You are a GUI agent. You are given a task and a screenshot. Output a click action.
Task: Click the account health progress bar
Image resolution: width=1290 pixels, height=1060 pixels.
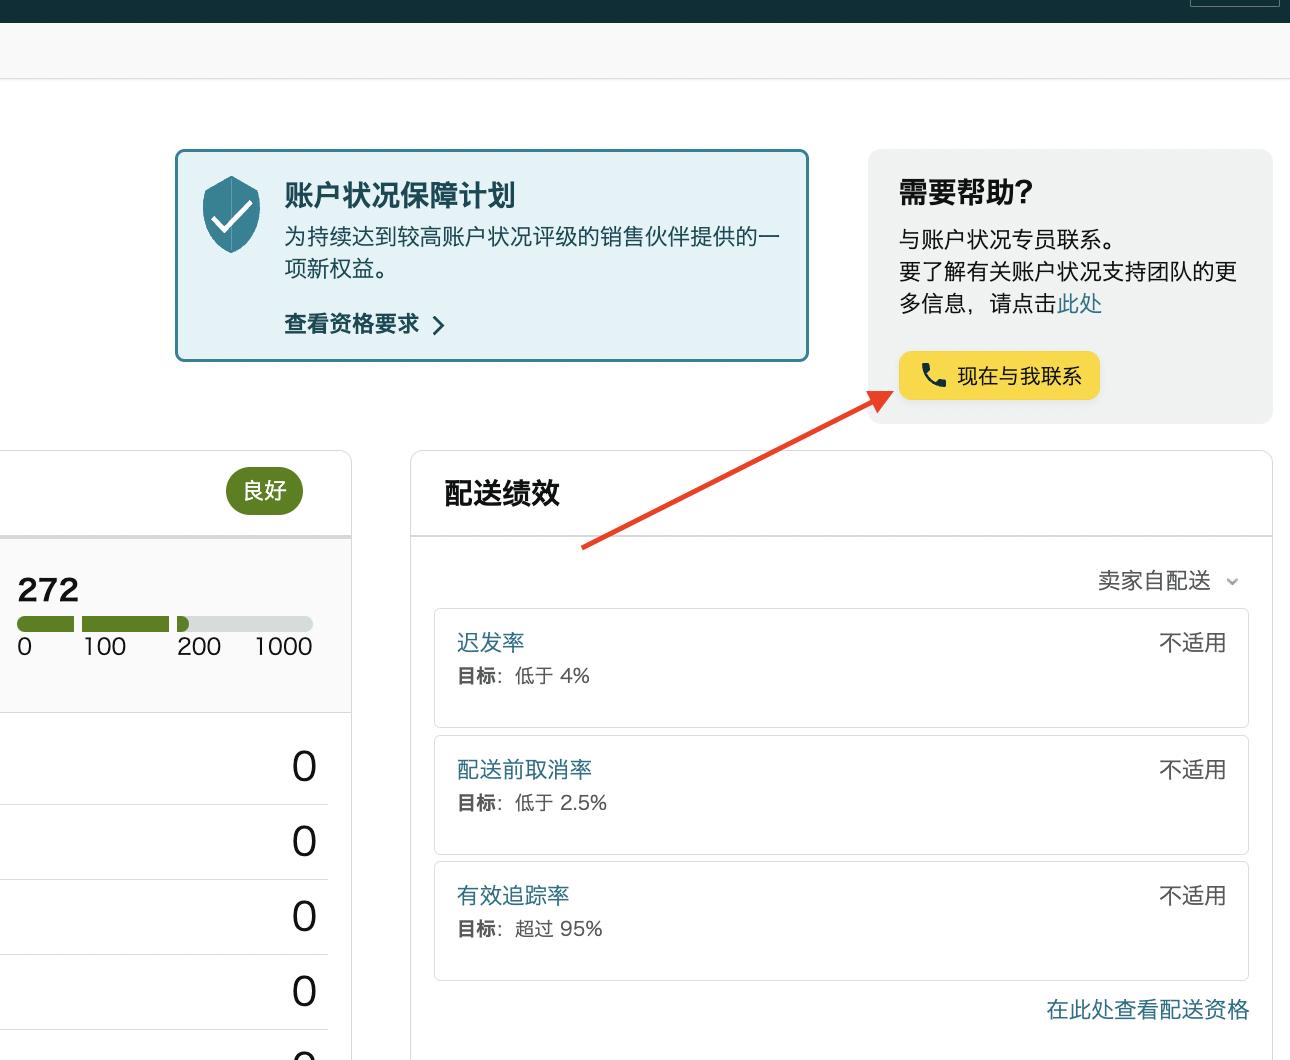click(170, 623)
